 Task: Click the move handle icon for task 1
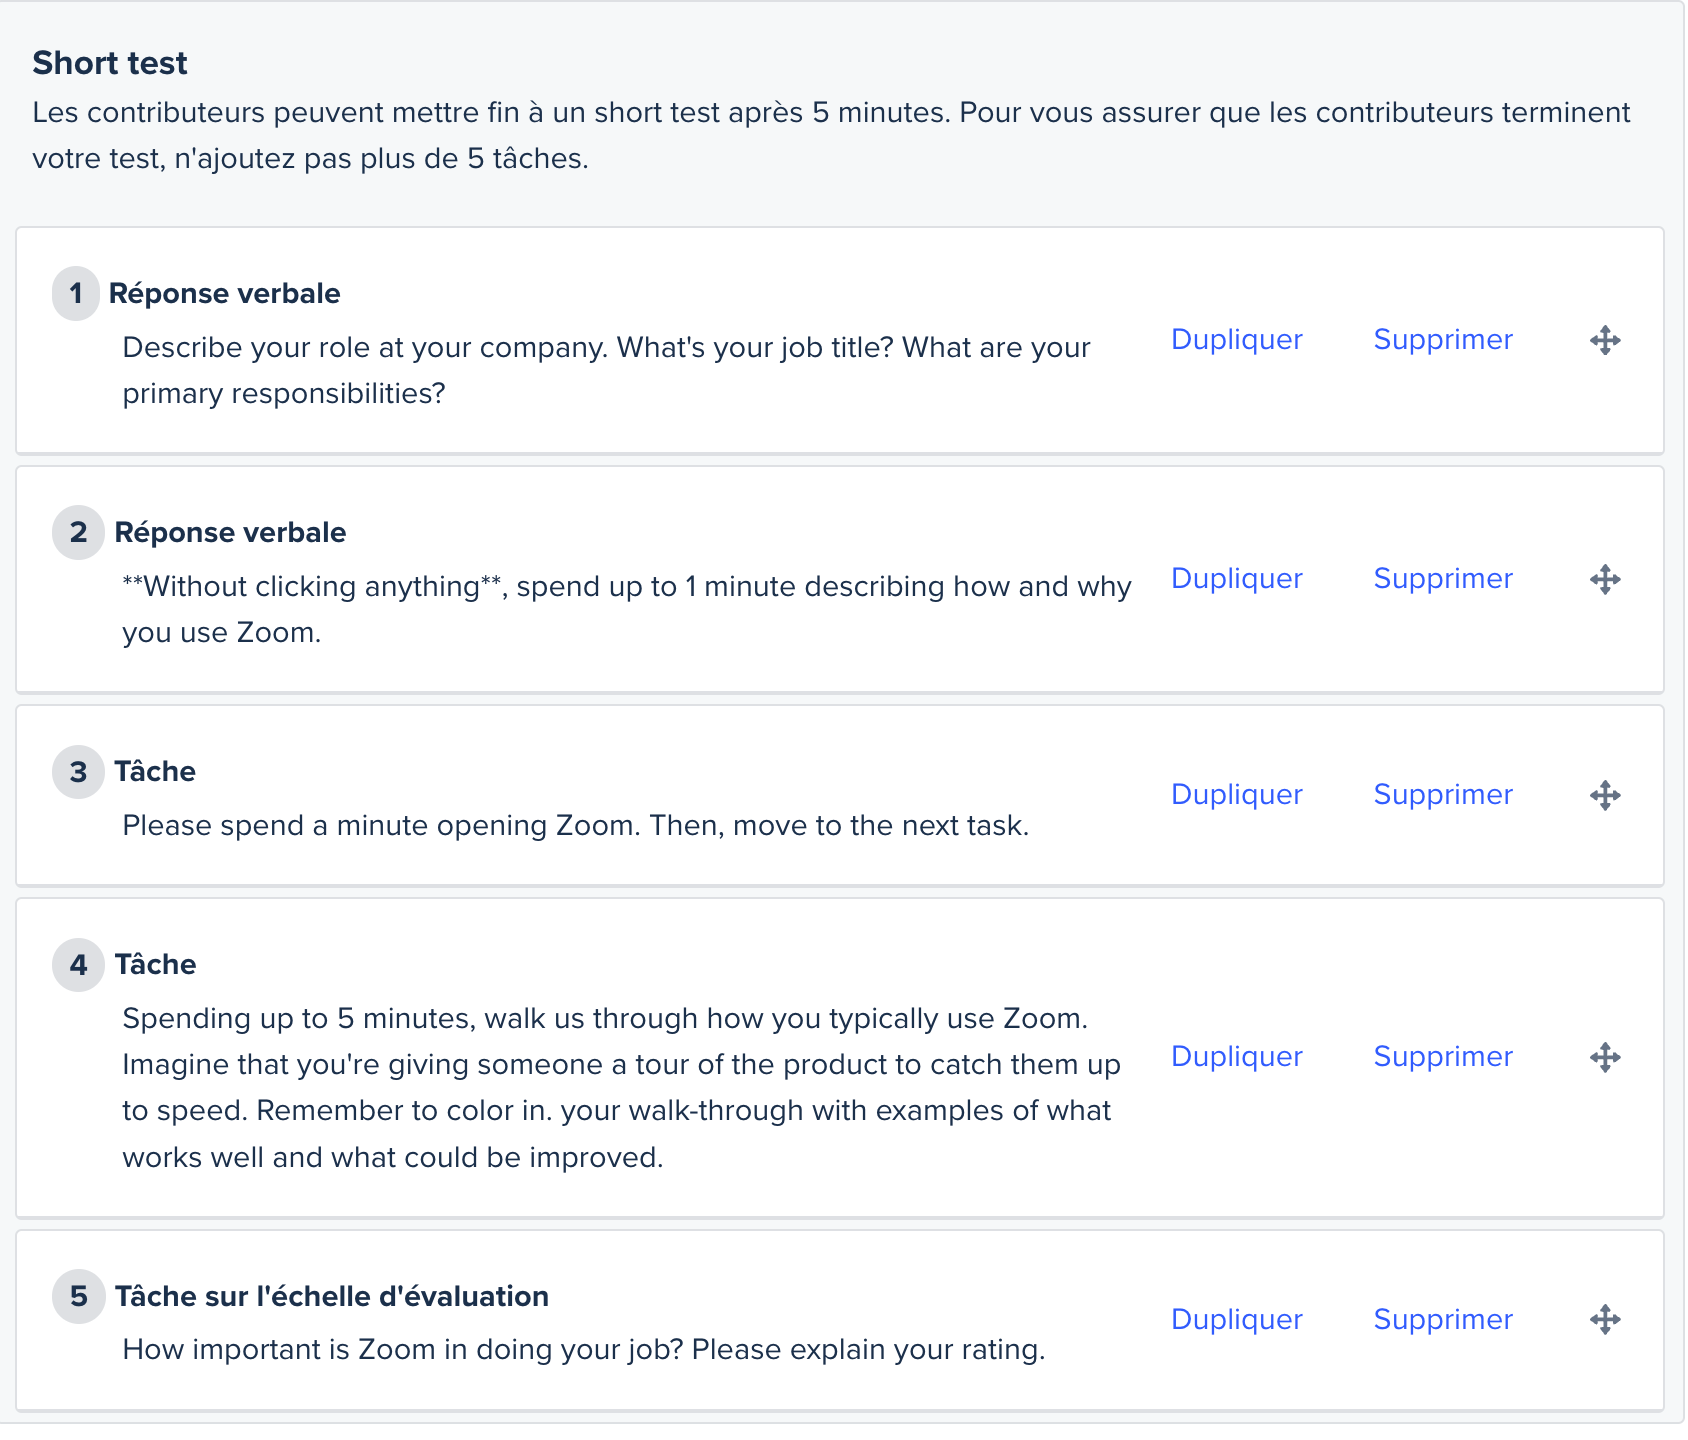tap(1605, 340)
